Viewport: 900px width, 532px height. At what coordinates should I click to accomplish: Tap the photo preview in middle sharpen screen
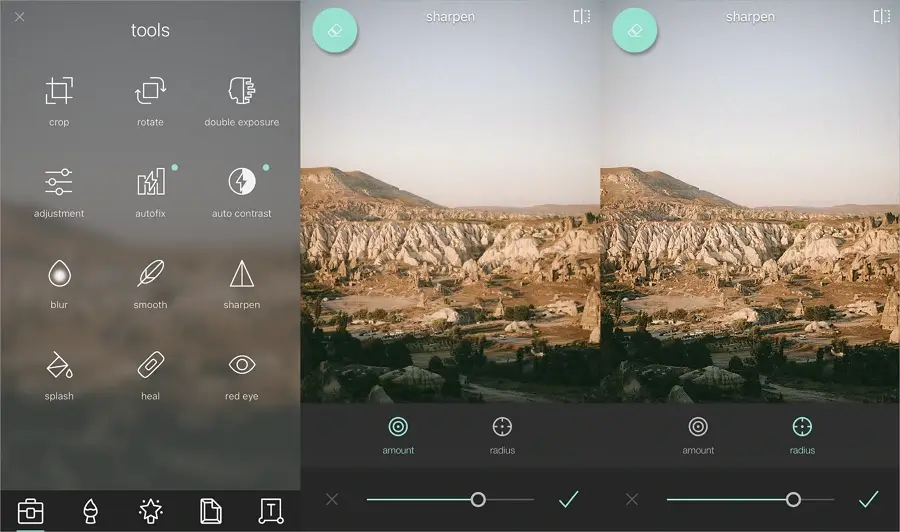(450, 201)
